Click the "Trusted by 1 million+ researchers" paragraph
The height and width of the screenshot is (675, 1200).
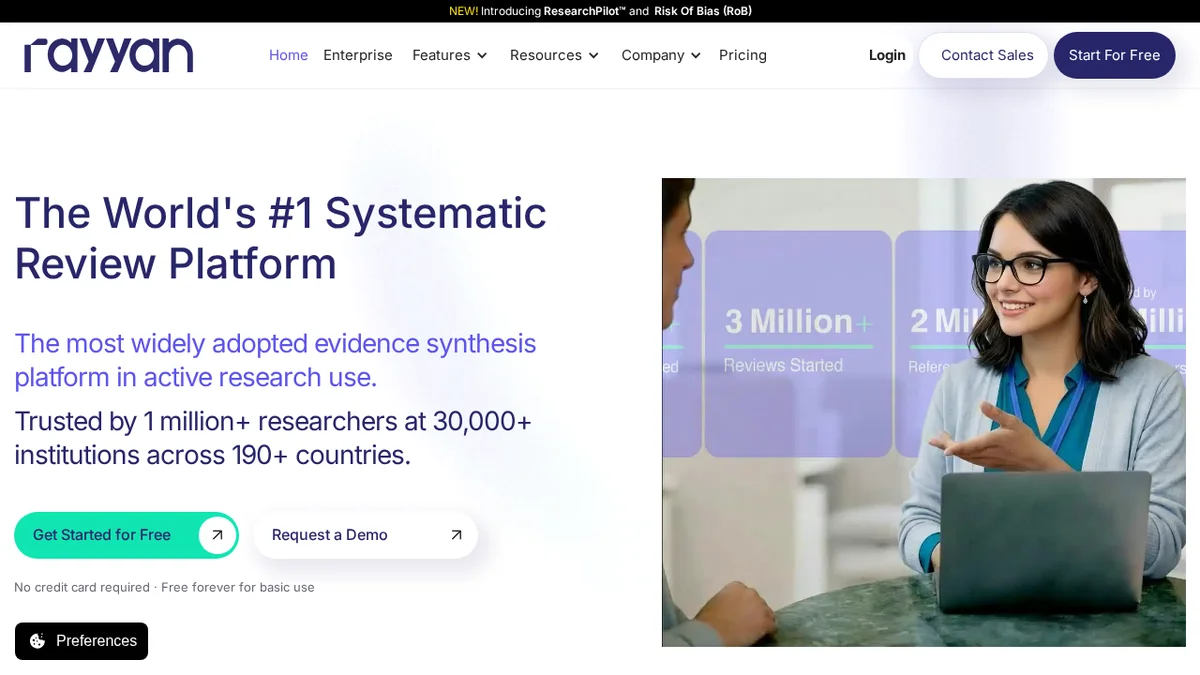(x=273, y=438)
